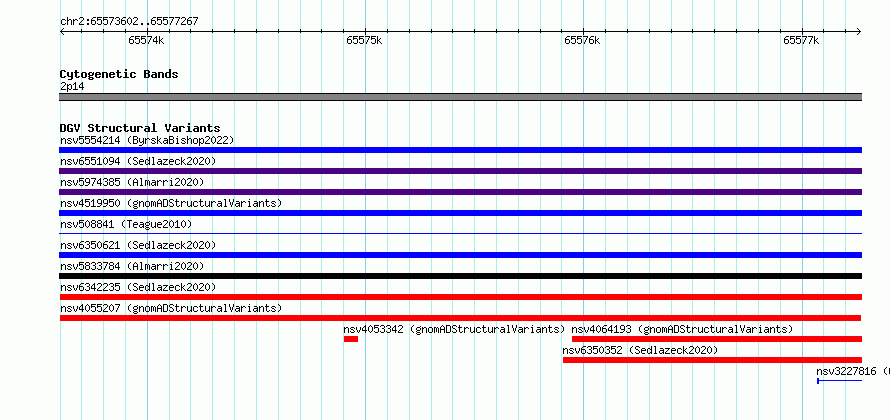Select the short red nsv4053342 bar
This screenshot has width=890, height=420.
(351, 339)
